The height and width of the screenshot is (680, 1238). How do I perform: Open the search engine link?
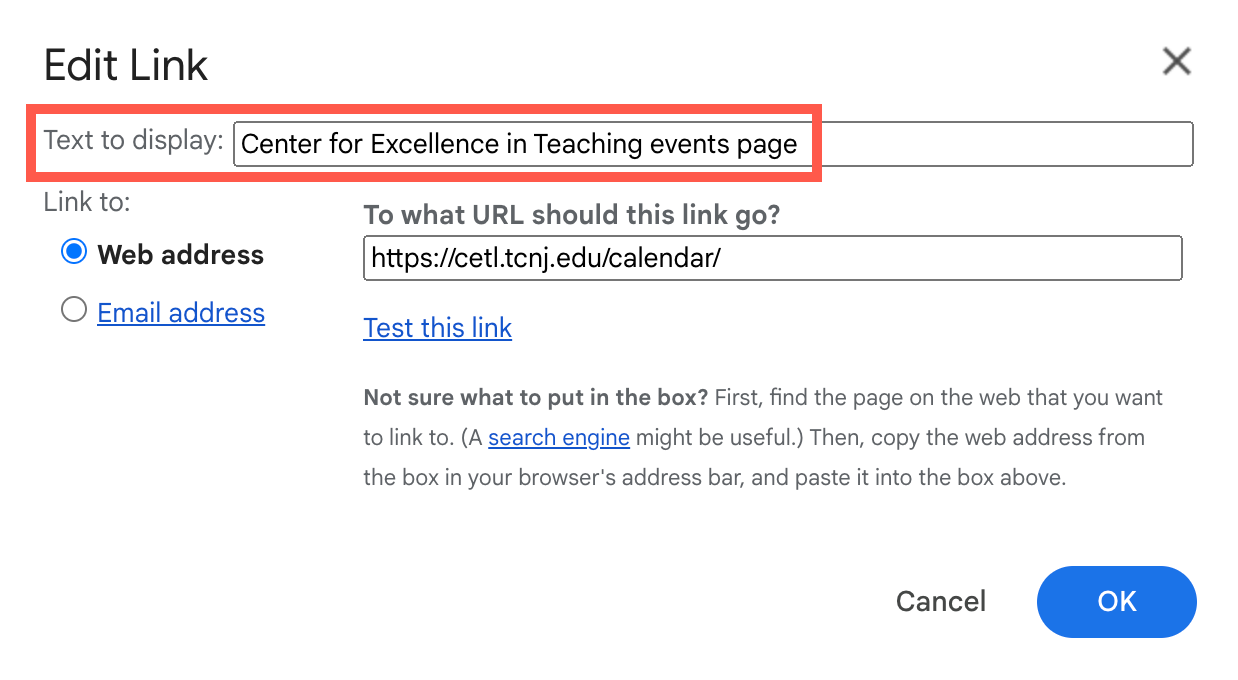click(x=558, y=437)
